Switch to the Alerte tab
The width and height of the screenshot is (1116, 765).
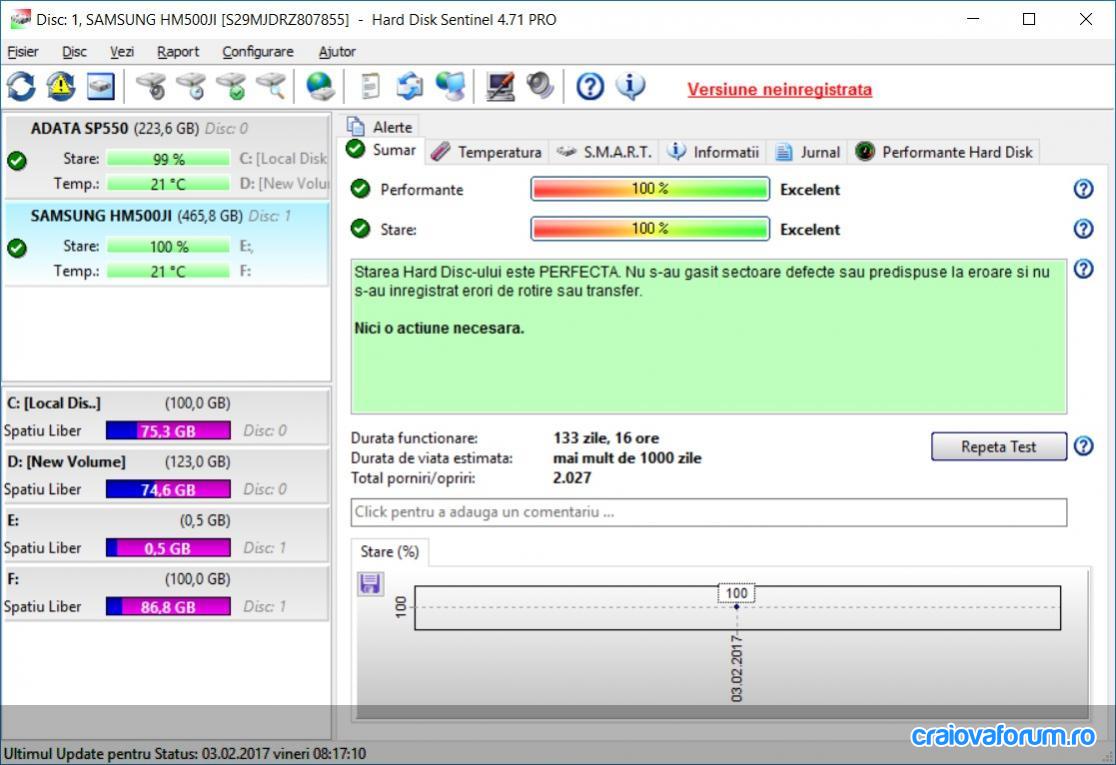379,127
